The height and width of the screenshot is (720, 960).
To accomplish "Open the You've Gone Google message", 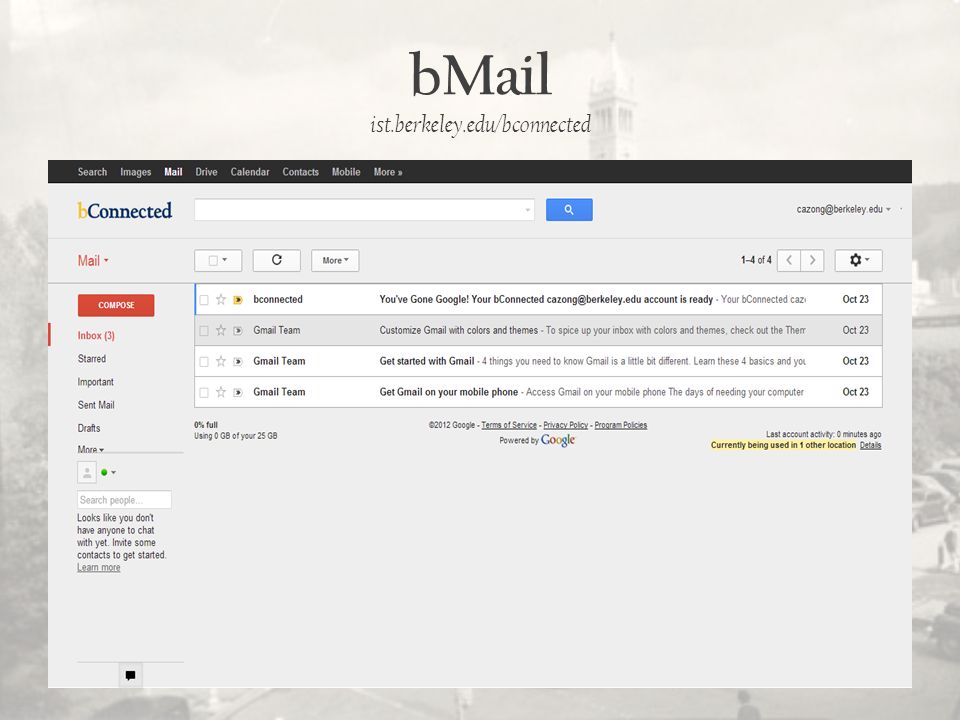I will [539, 299].
